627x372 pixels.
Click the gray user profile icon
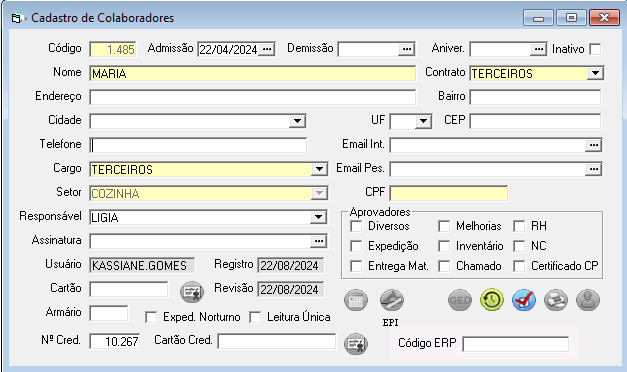588,300
